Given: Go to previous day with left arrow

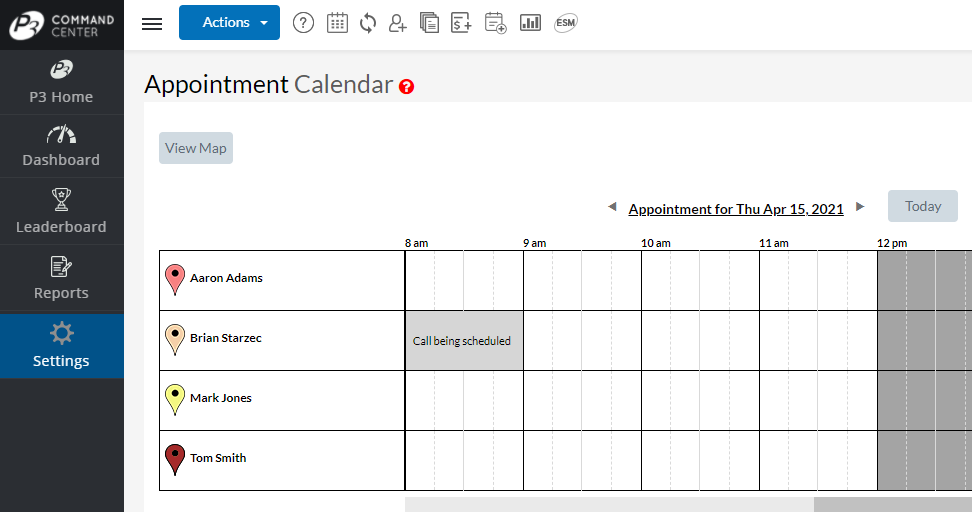Looking at the screenshot, I should click(x=612, y=207).
